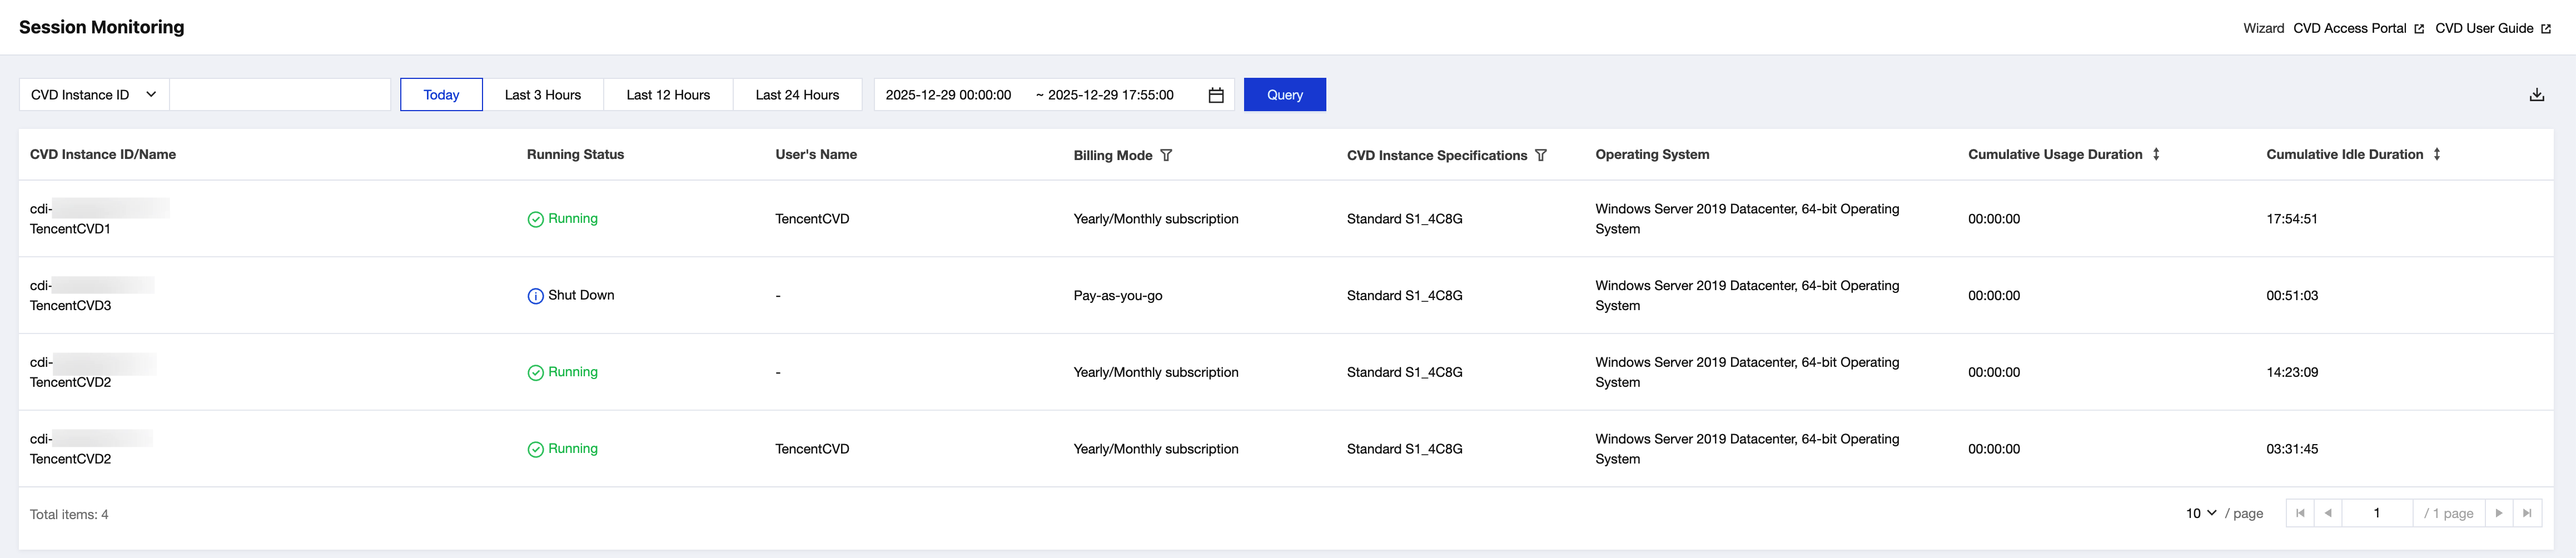Expand the CVD Instance ID dropdown
Screen dimensions: 2576x558
click(94, 95)
